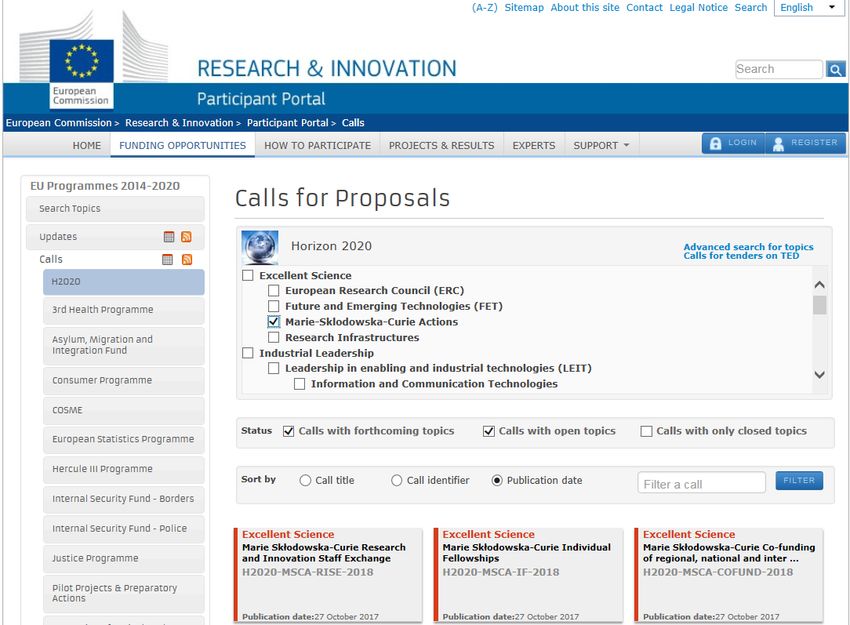This screenshot has width=850, height=625.
Task: Open PROJECTS & RESULTS tab
Action: pos(441,146)
